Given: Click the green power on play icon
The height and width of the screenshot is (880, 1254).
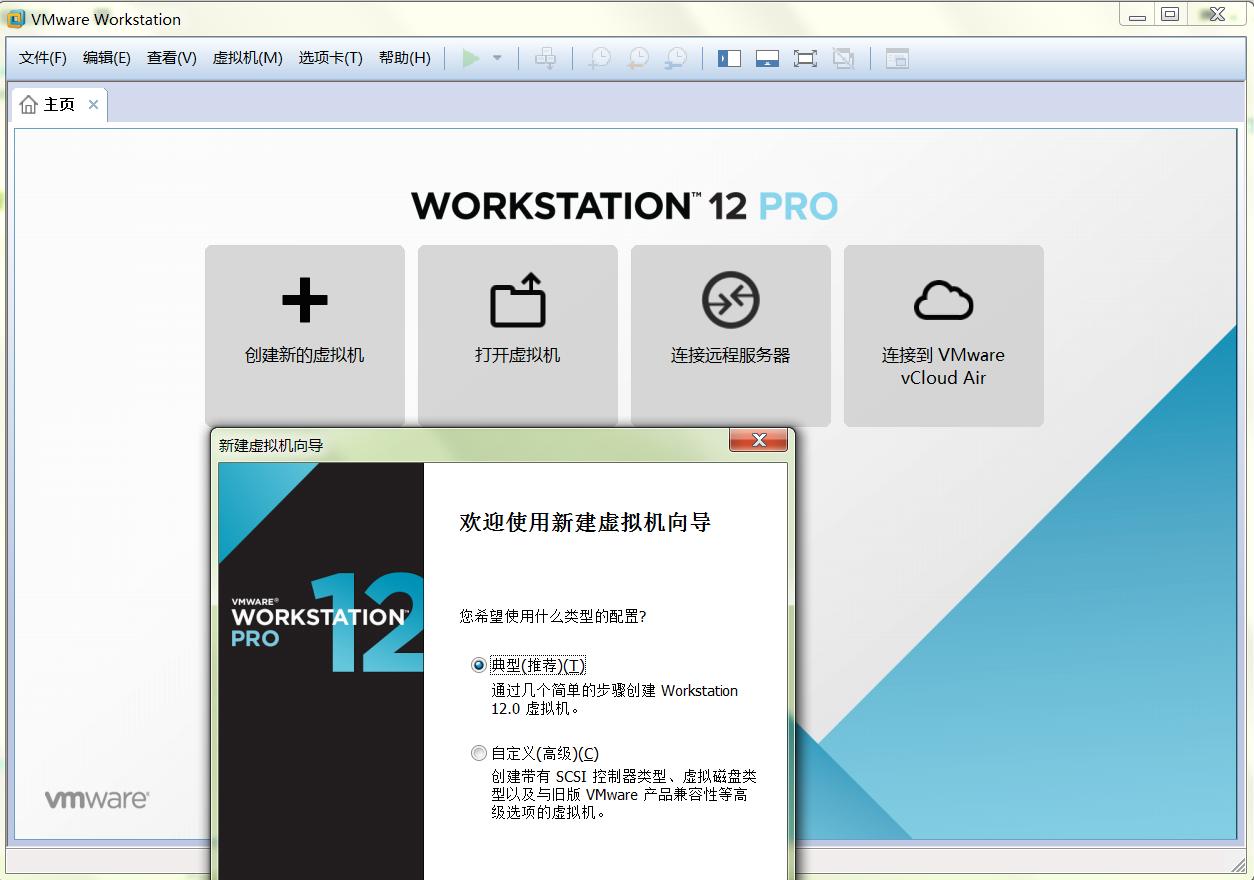Looking at the screenshot, I should pyautogui.click(x=470, y=58).
